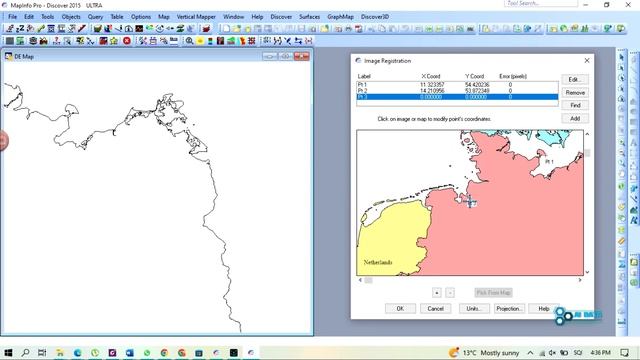The image size is (640, 360).
Task: Select control point row Pt 1
Action: point(457,84)
